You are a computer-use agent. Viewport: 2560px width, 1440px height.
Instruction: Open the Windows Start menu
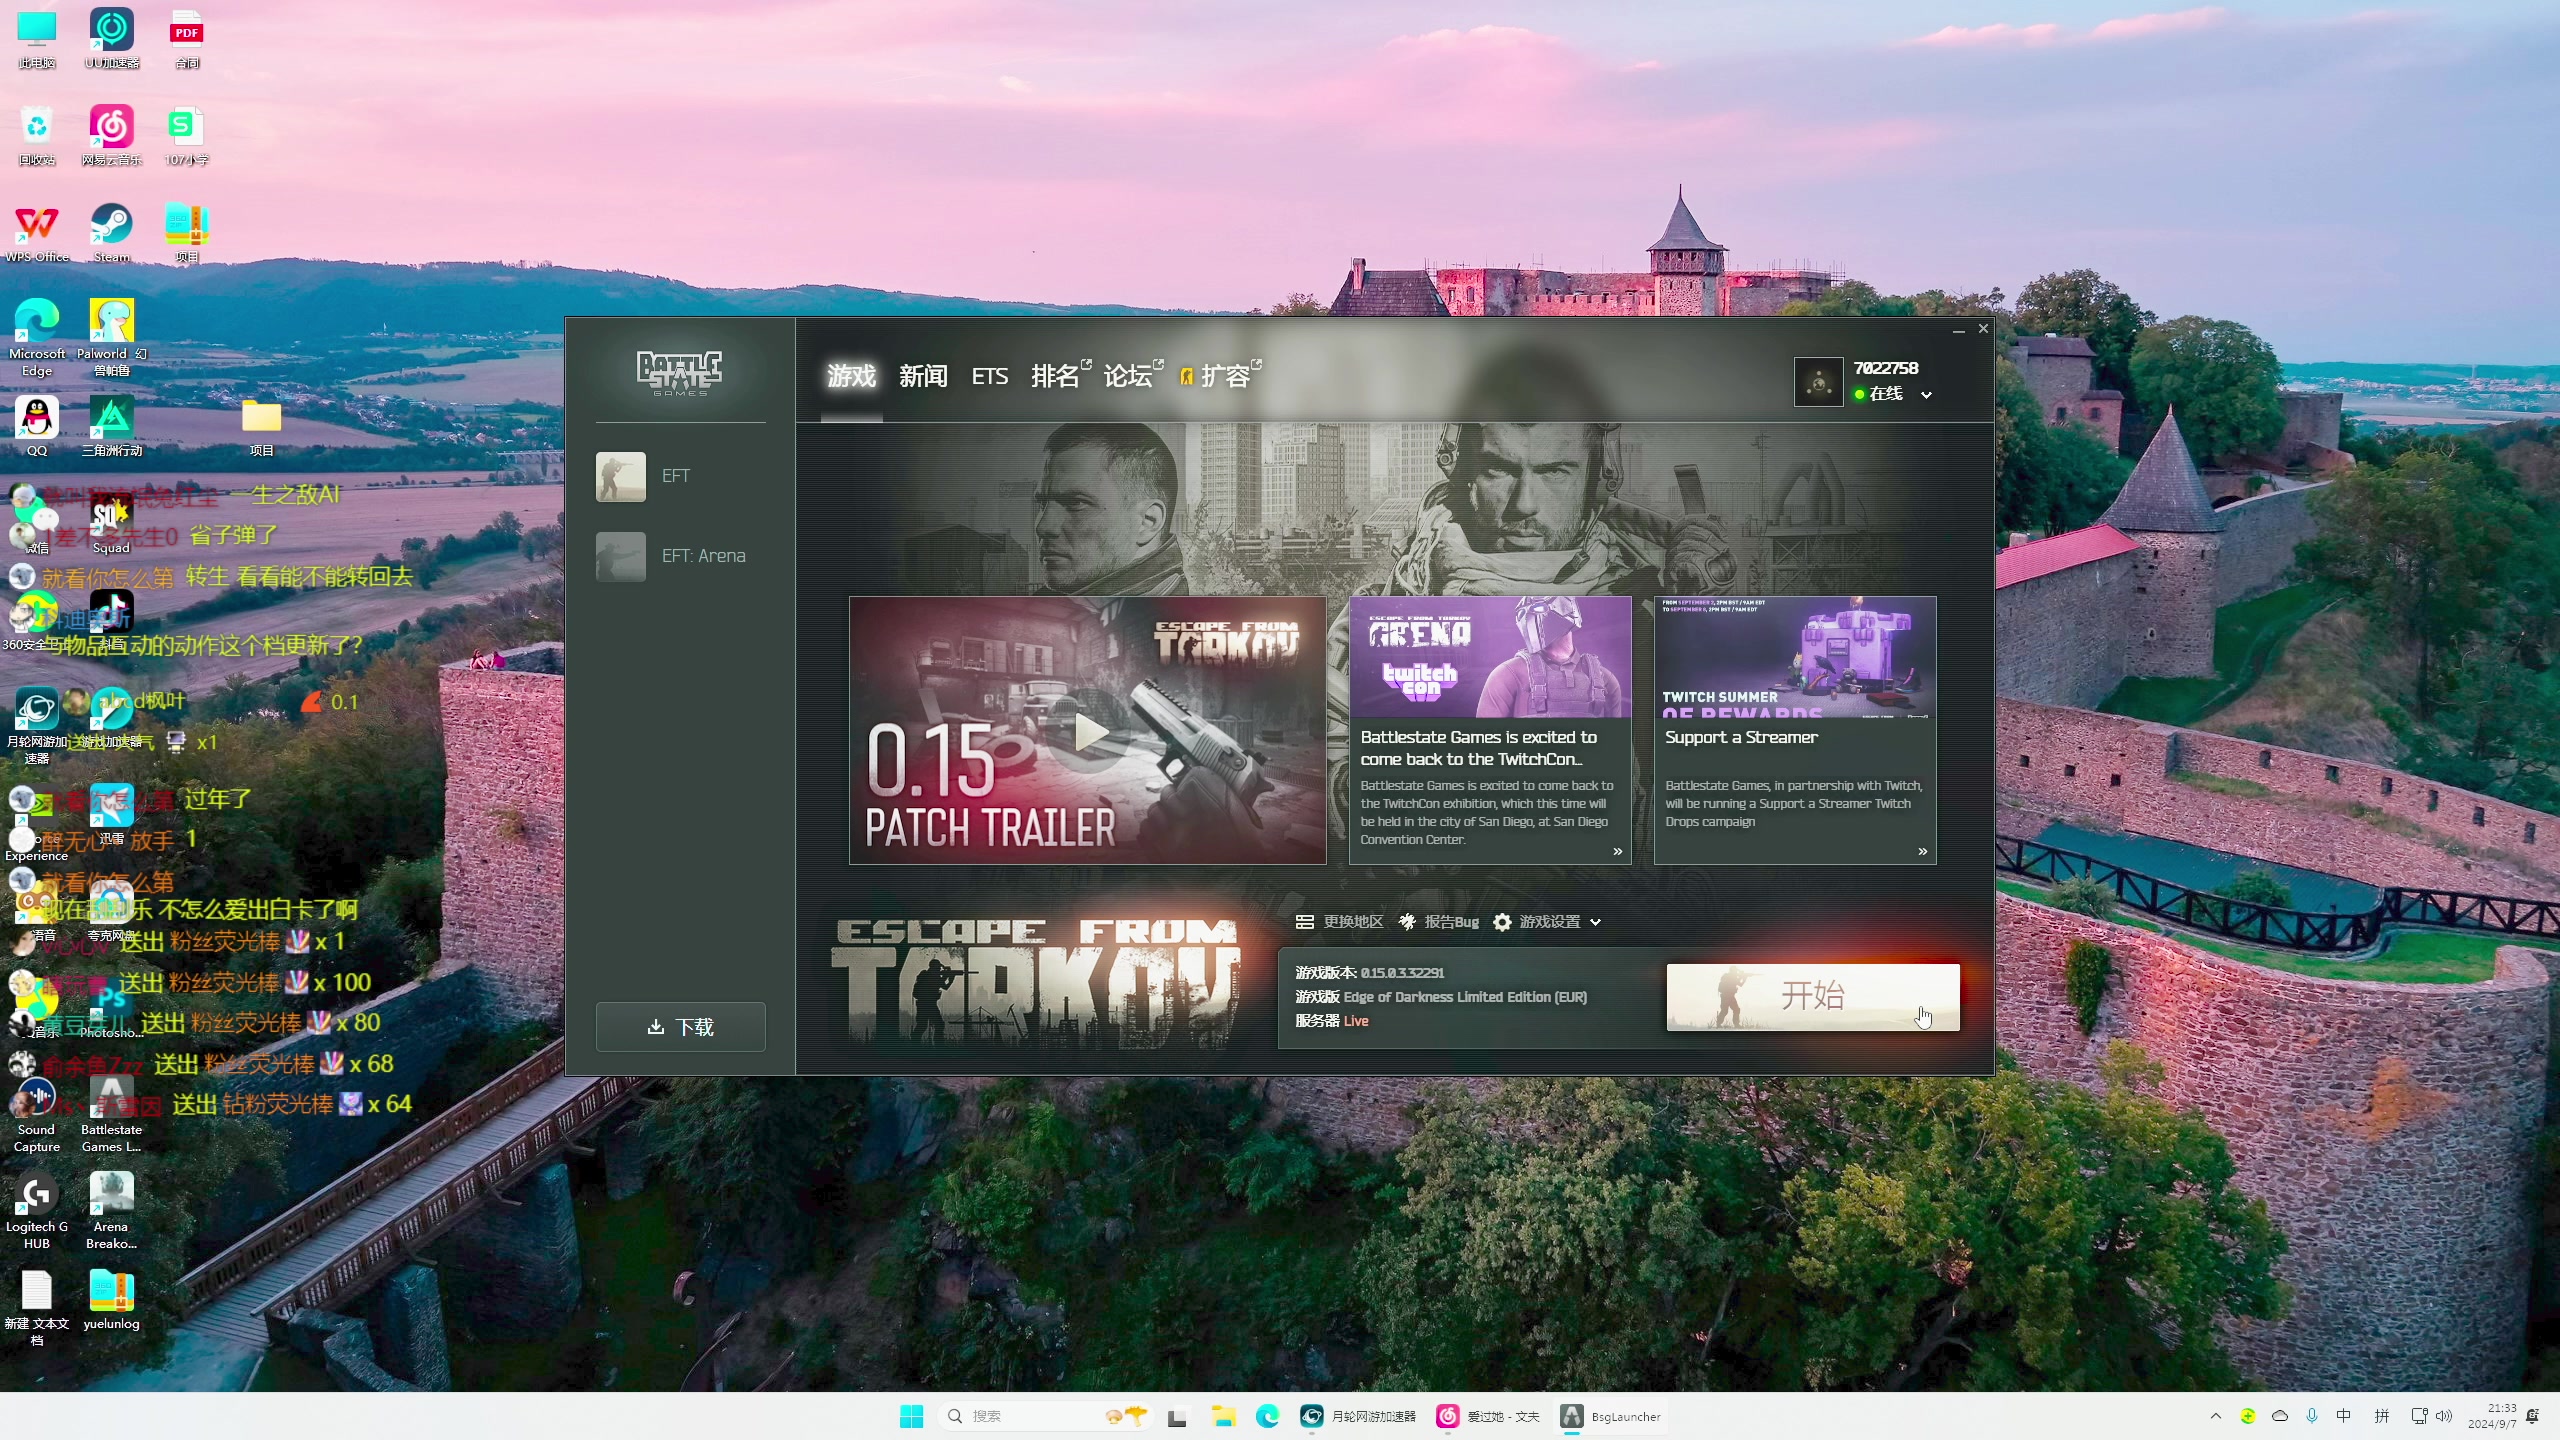coord(911,1416)
